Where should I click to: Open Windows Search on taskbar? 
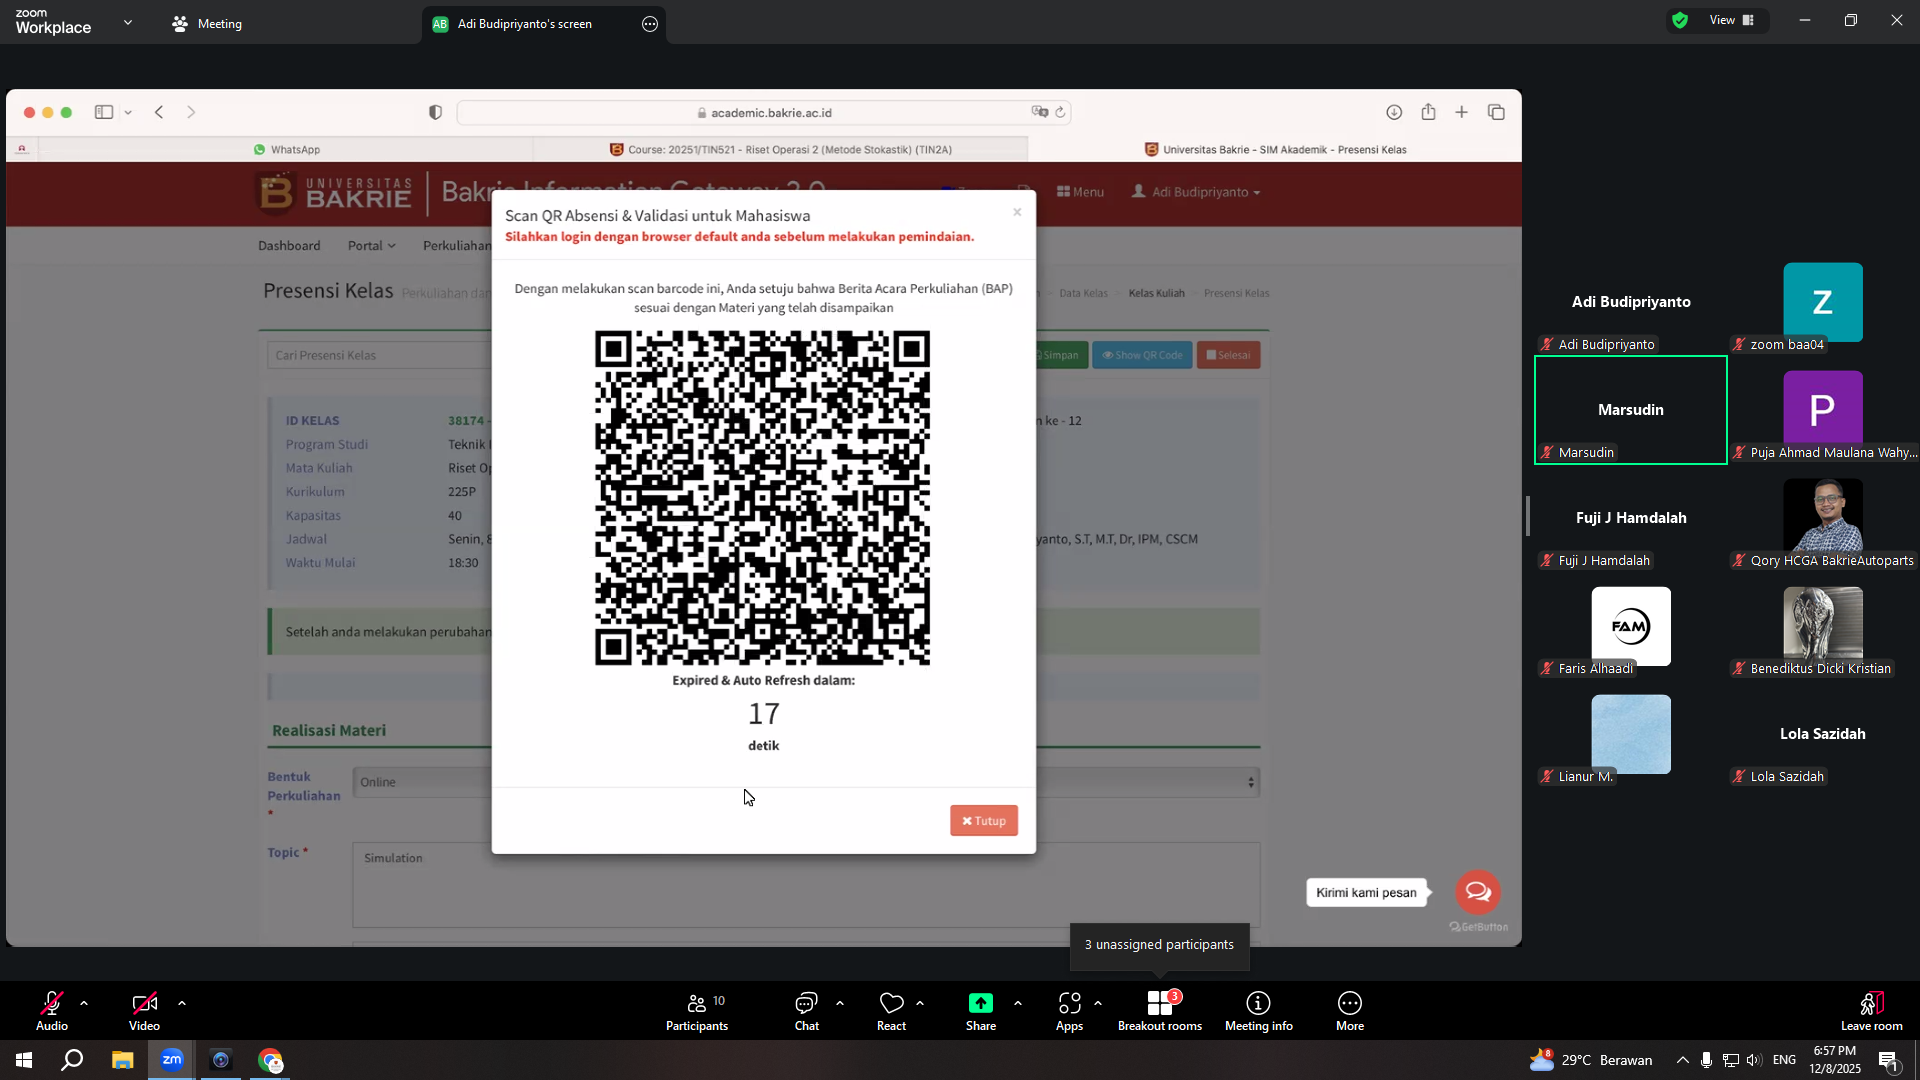(72, 1060)
